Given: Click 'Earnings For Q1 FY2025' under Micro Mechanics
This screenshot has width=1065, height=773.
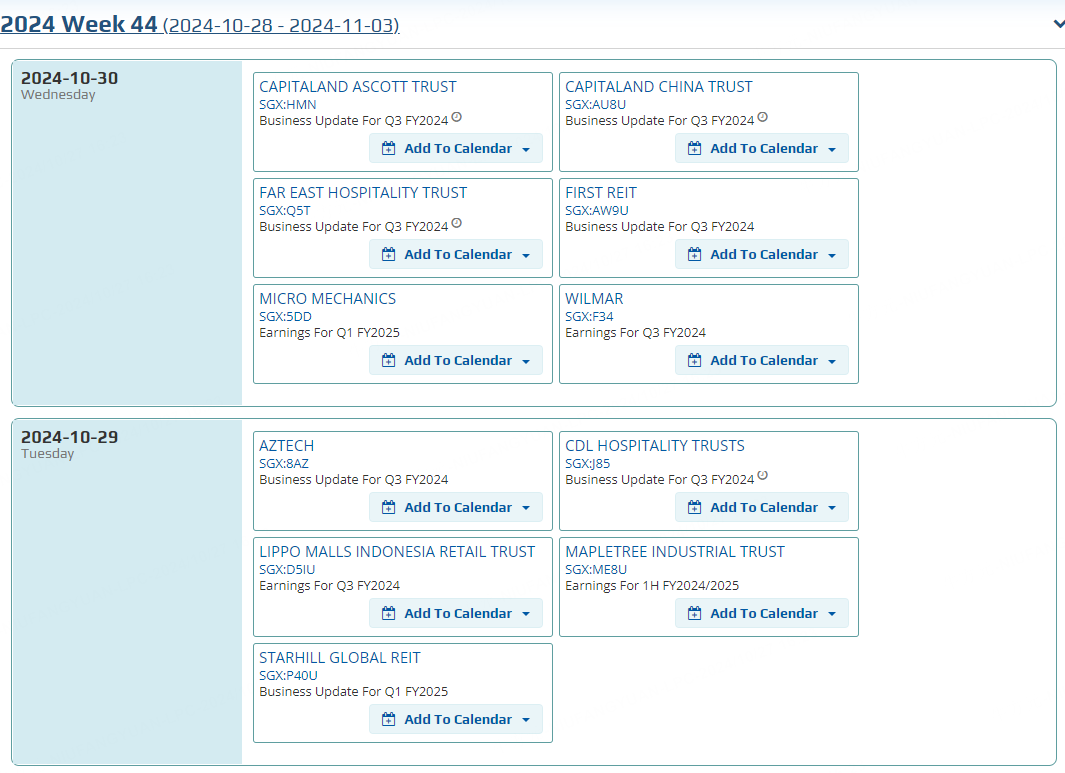Looking at the screenshot, I should point(329,333).
